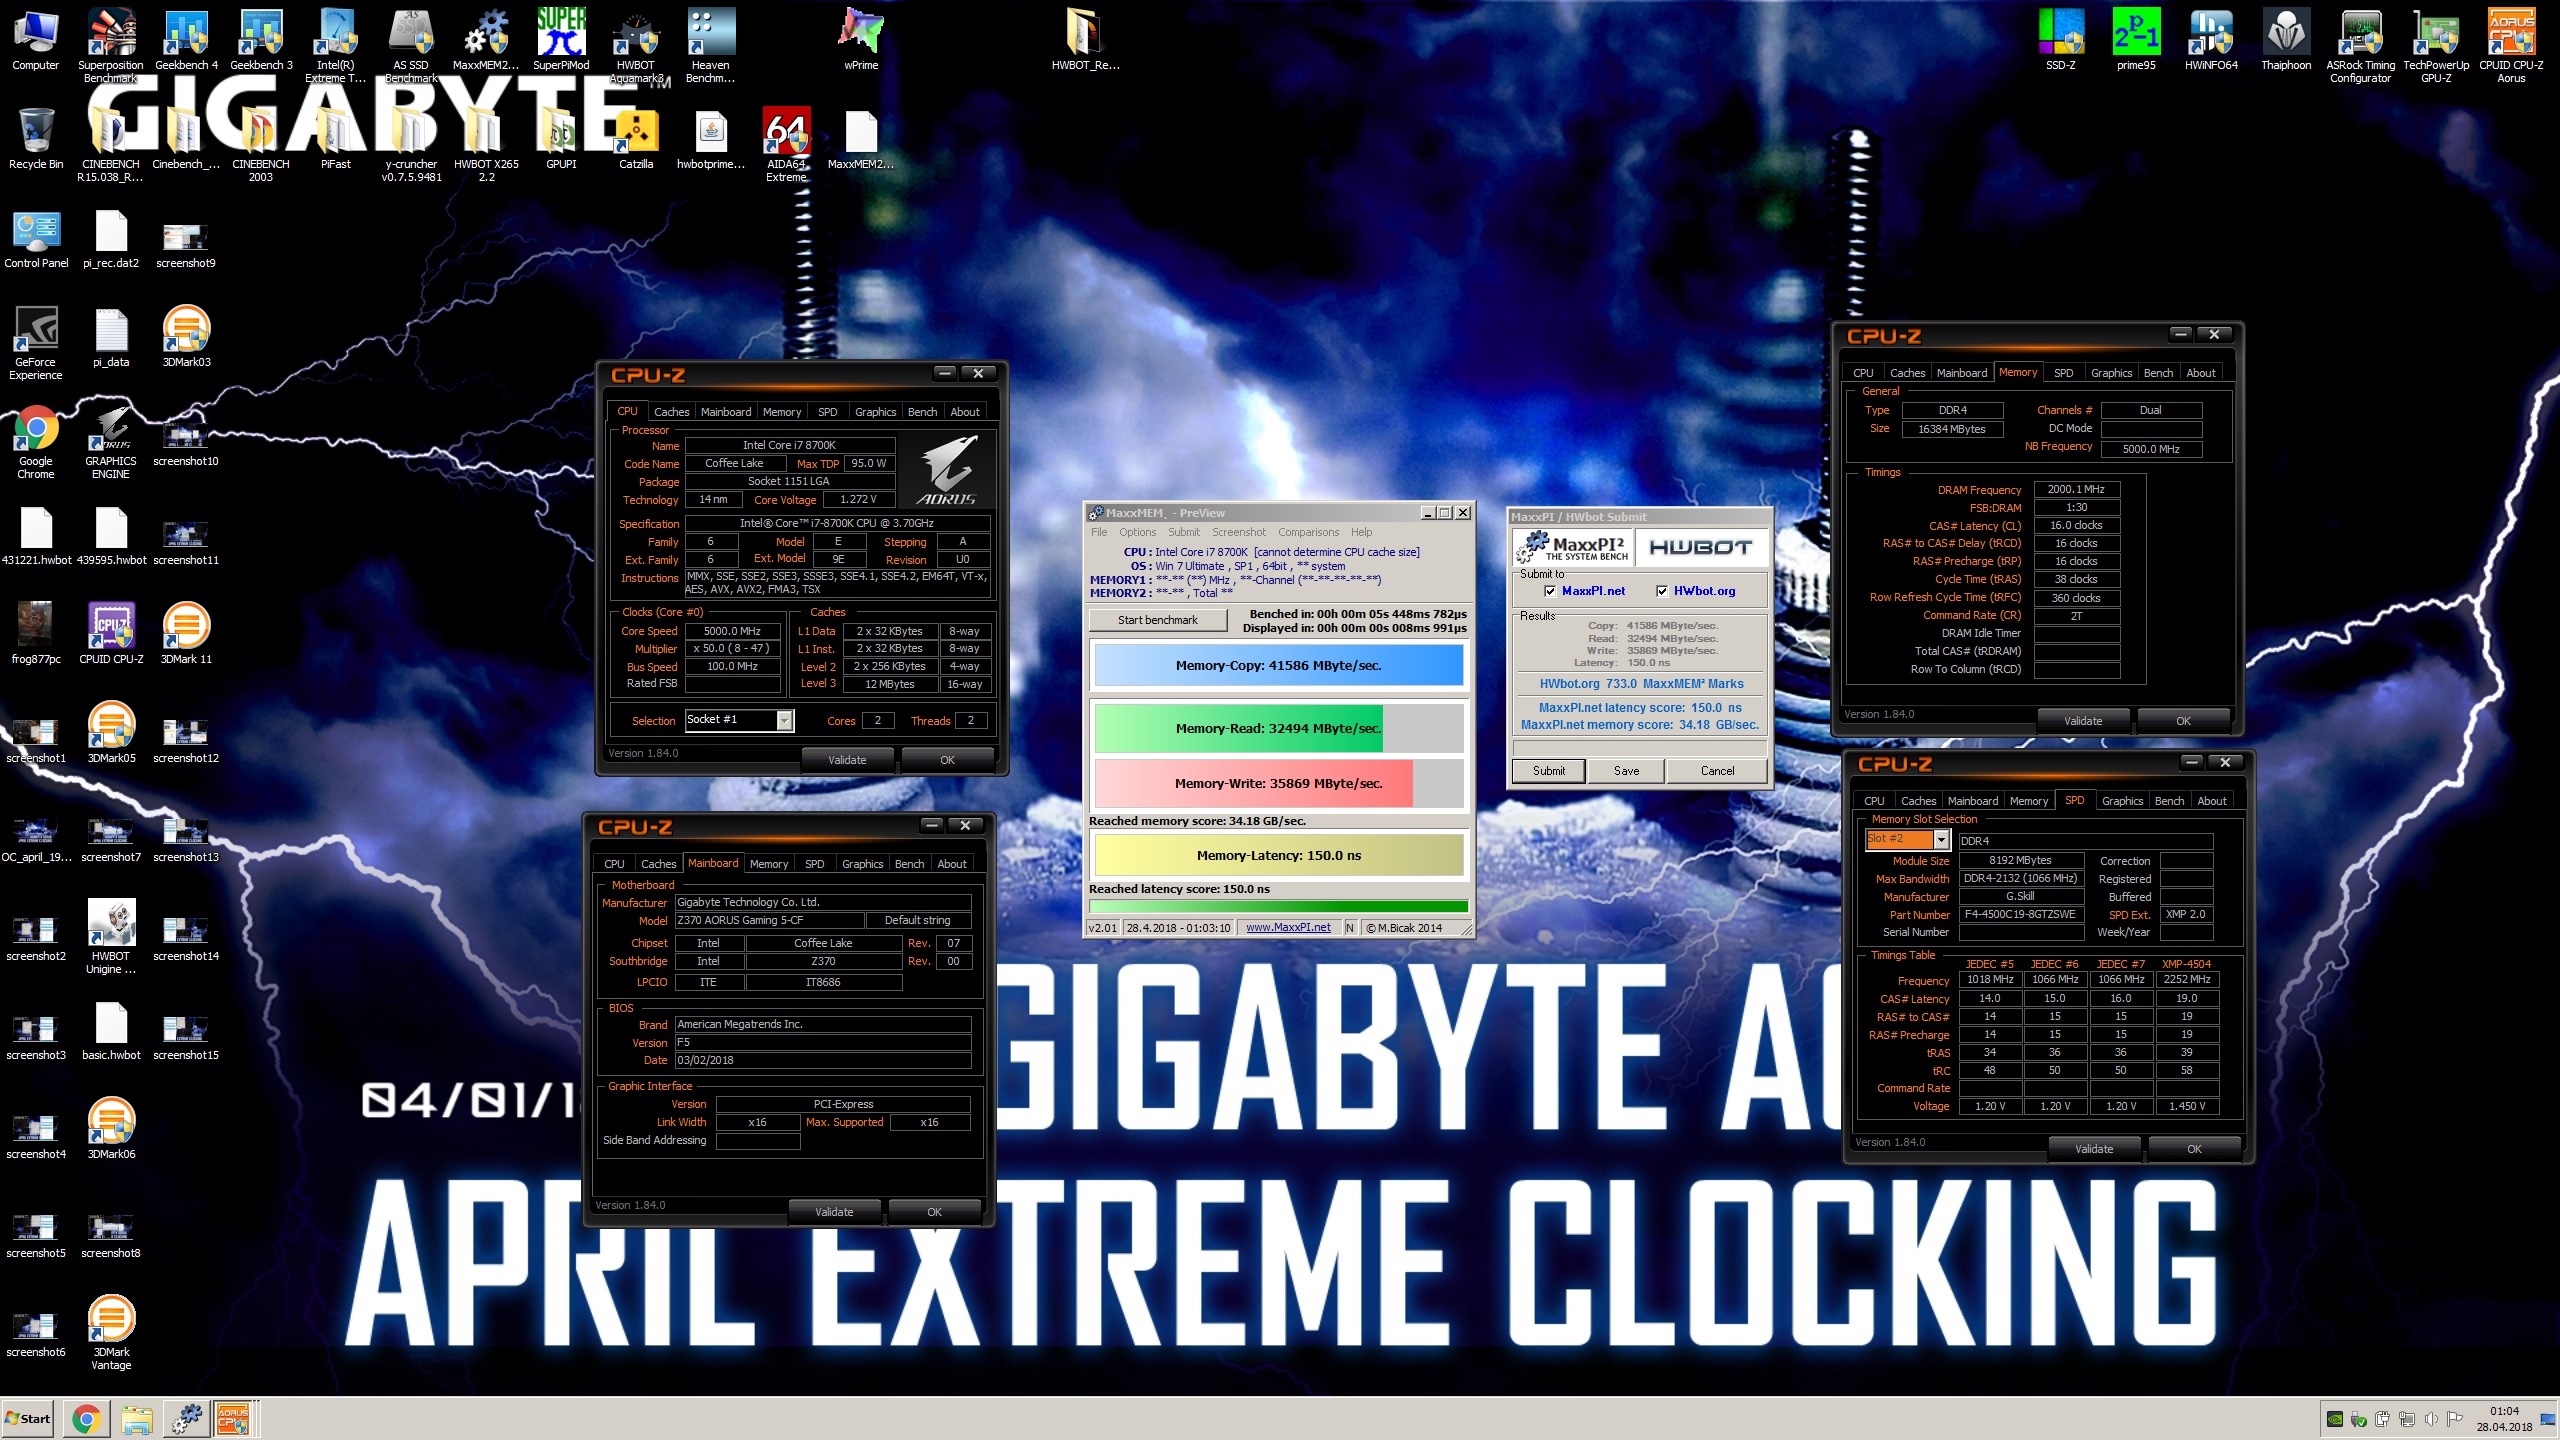This screenshot has height=1440, width=2560.
Task: Click Validate in CPU-Z CPU window
Action: tap(847, 760)
